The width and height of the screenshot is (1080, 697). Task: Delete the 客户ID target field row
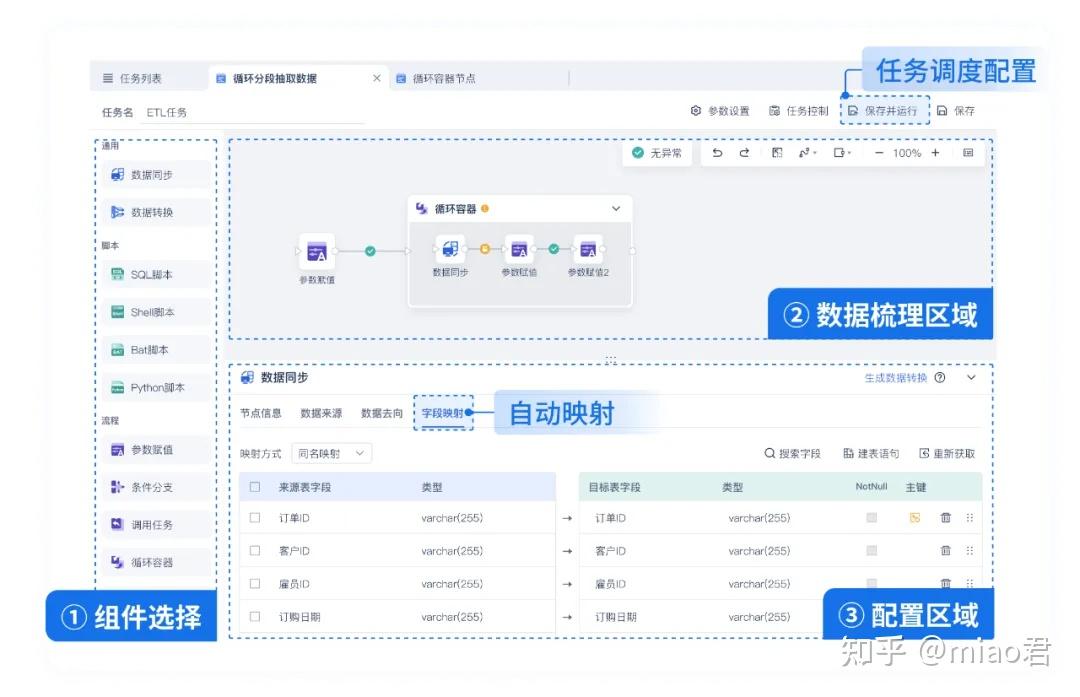coord(946,551)
